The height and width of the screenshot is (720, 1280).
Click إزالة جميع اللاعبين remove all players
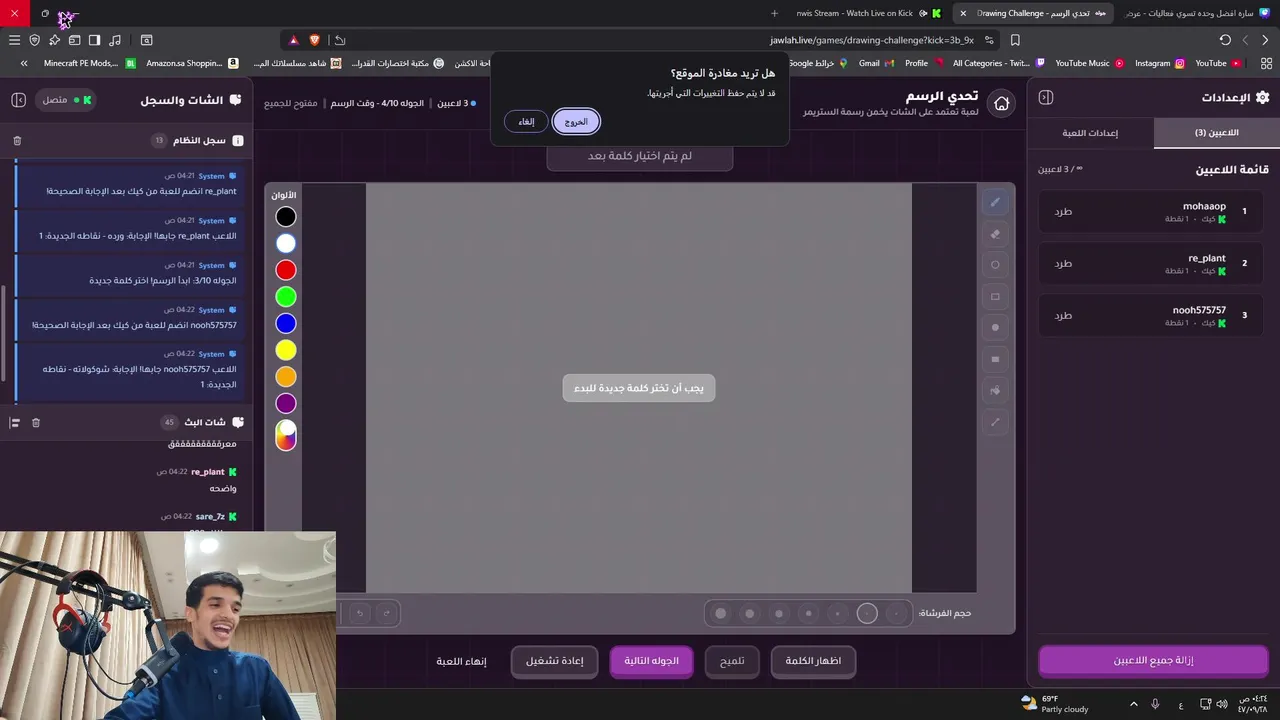pyautogui.click(x=1153, y=661)
